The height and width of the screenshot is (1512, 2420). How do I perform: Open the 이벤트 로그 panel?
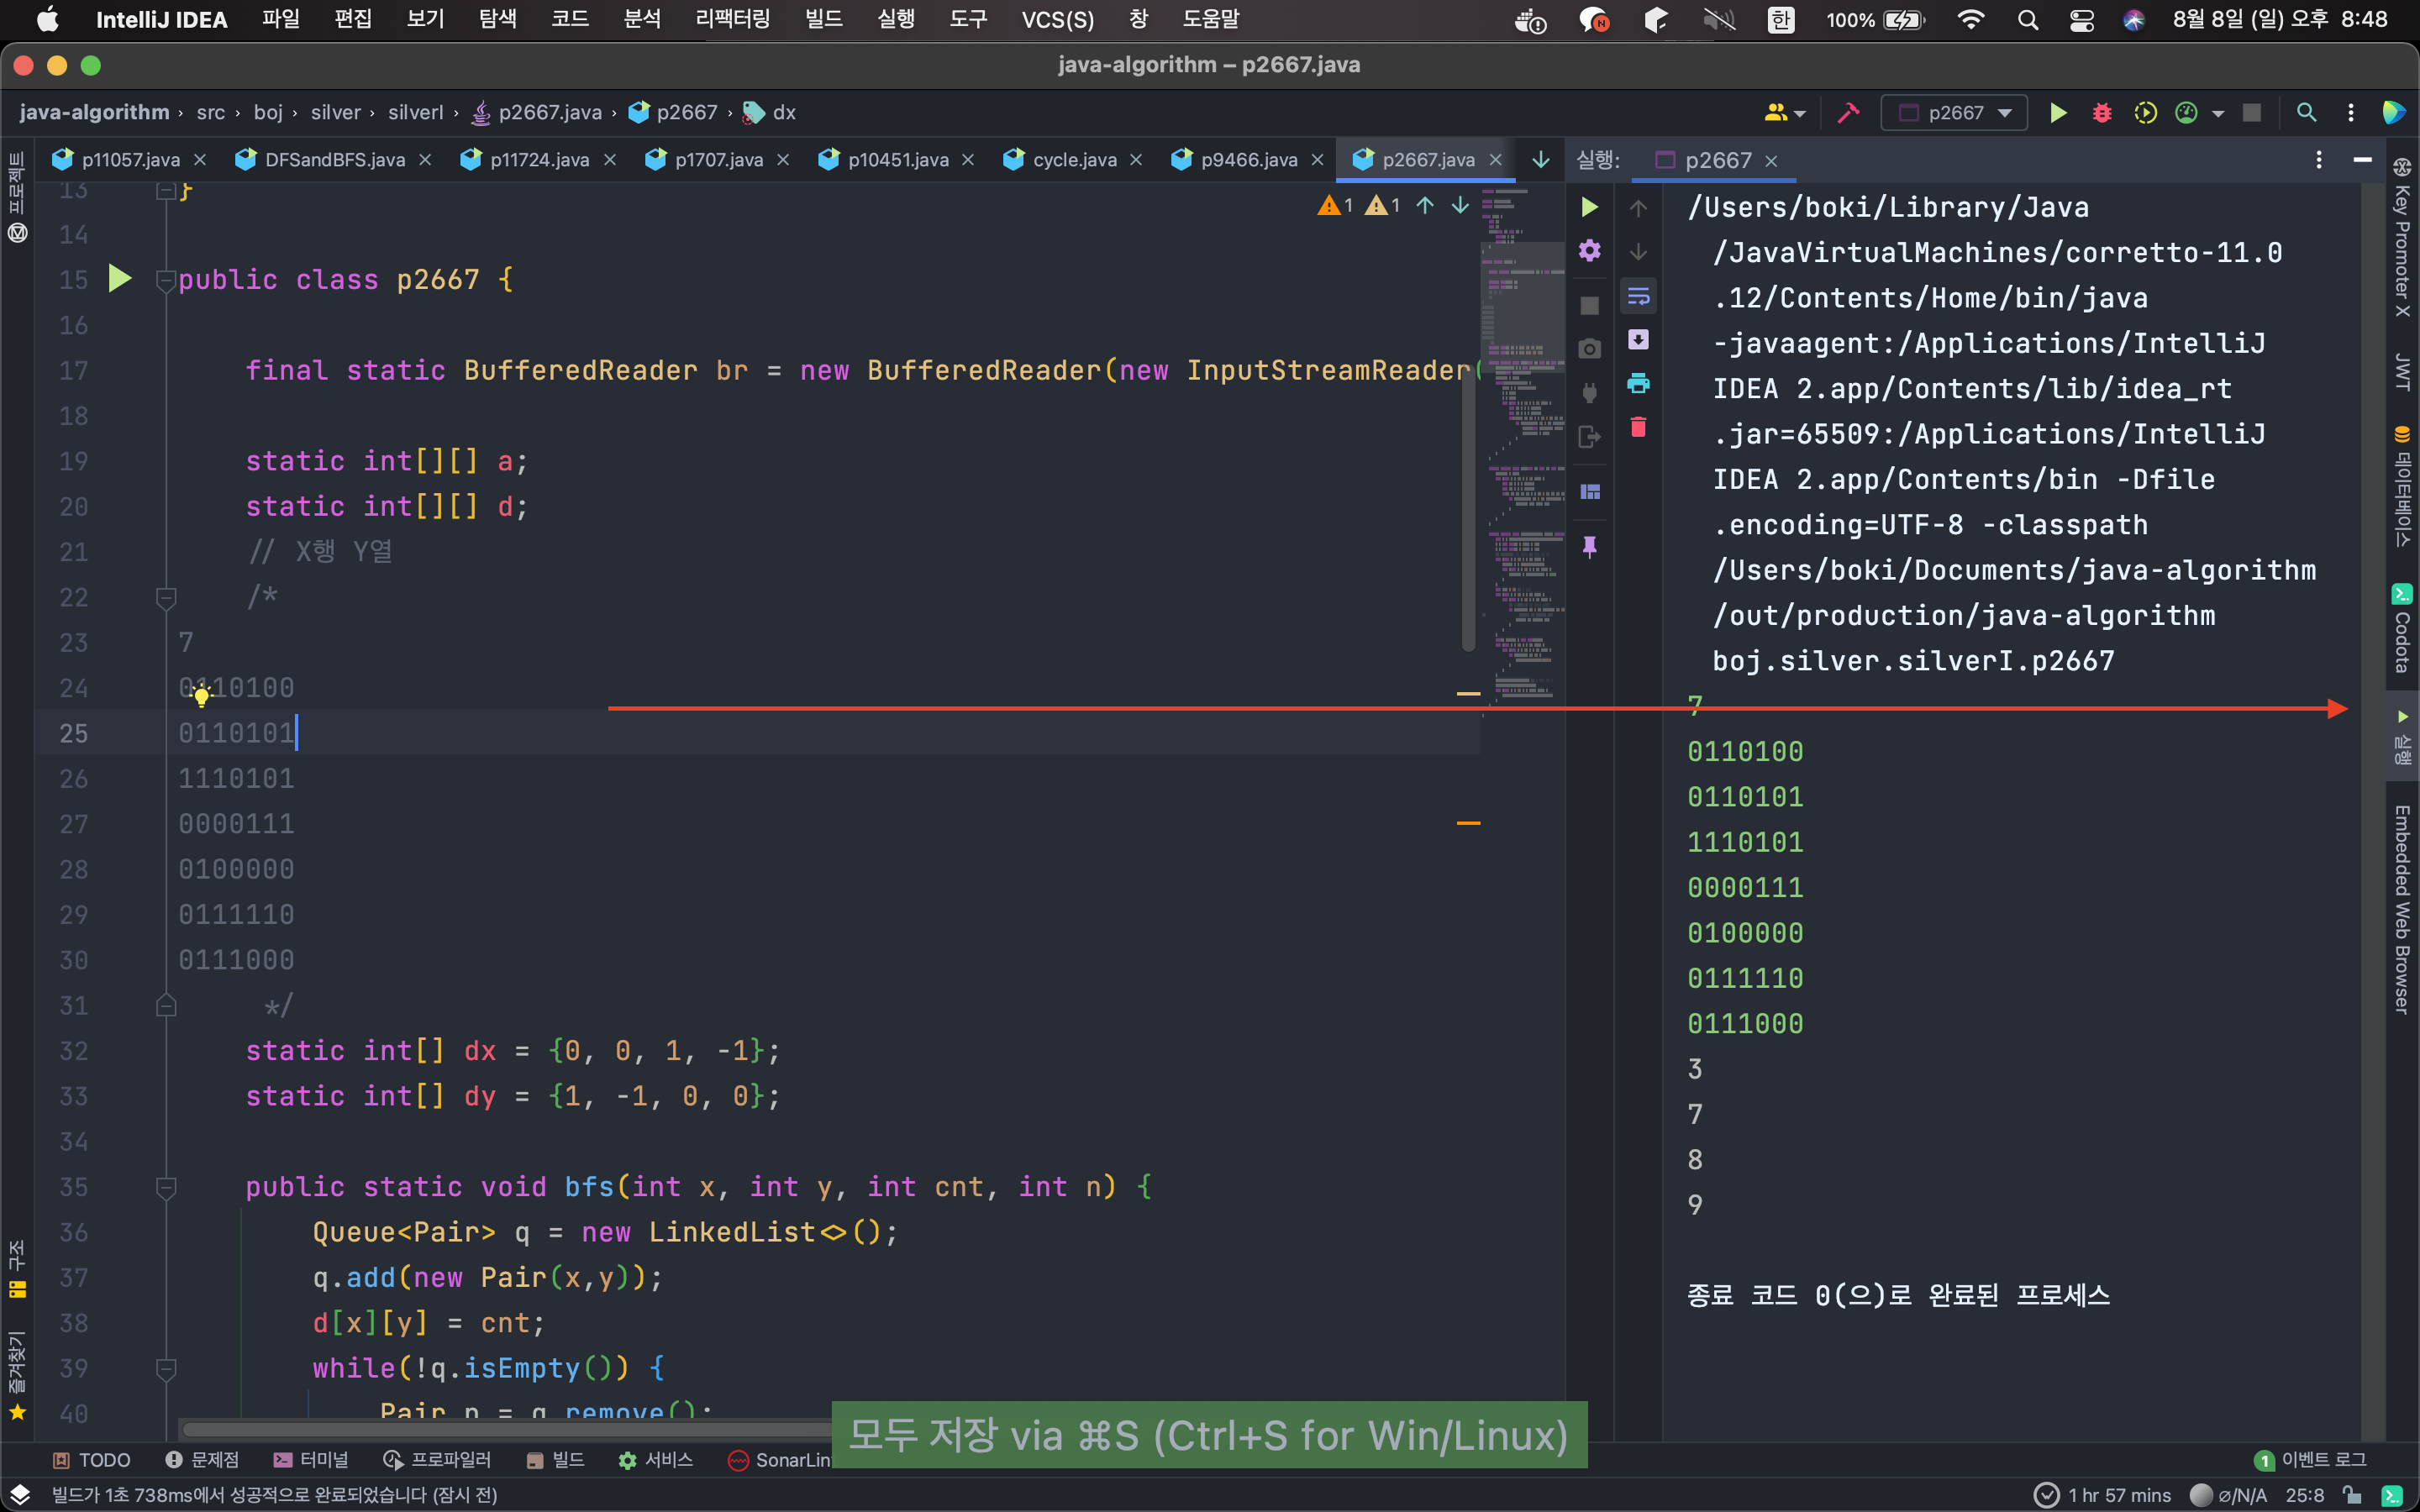(x=2312, y=1460)
